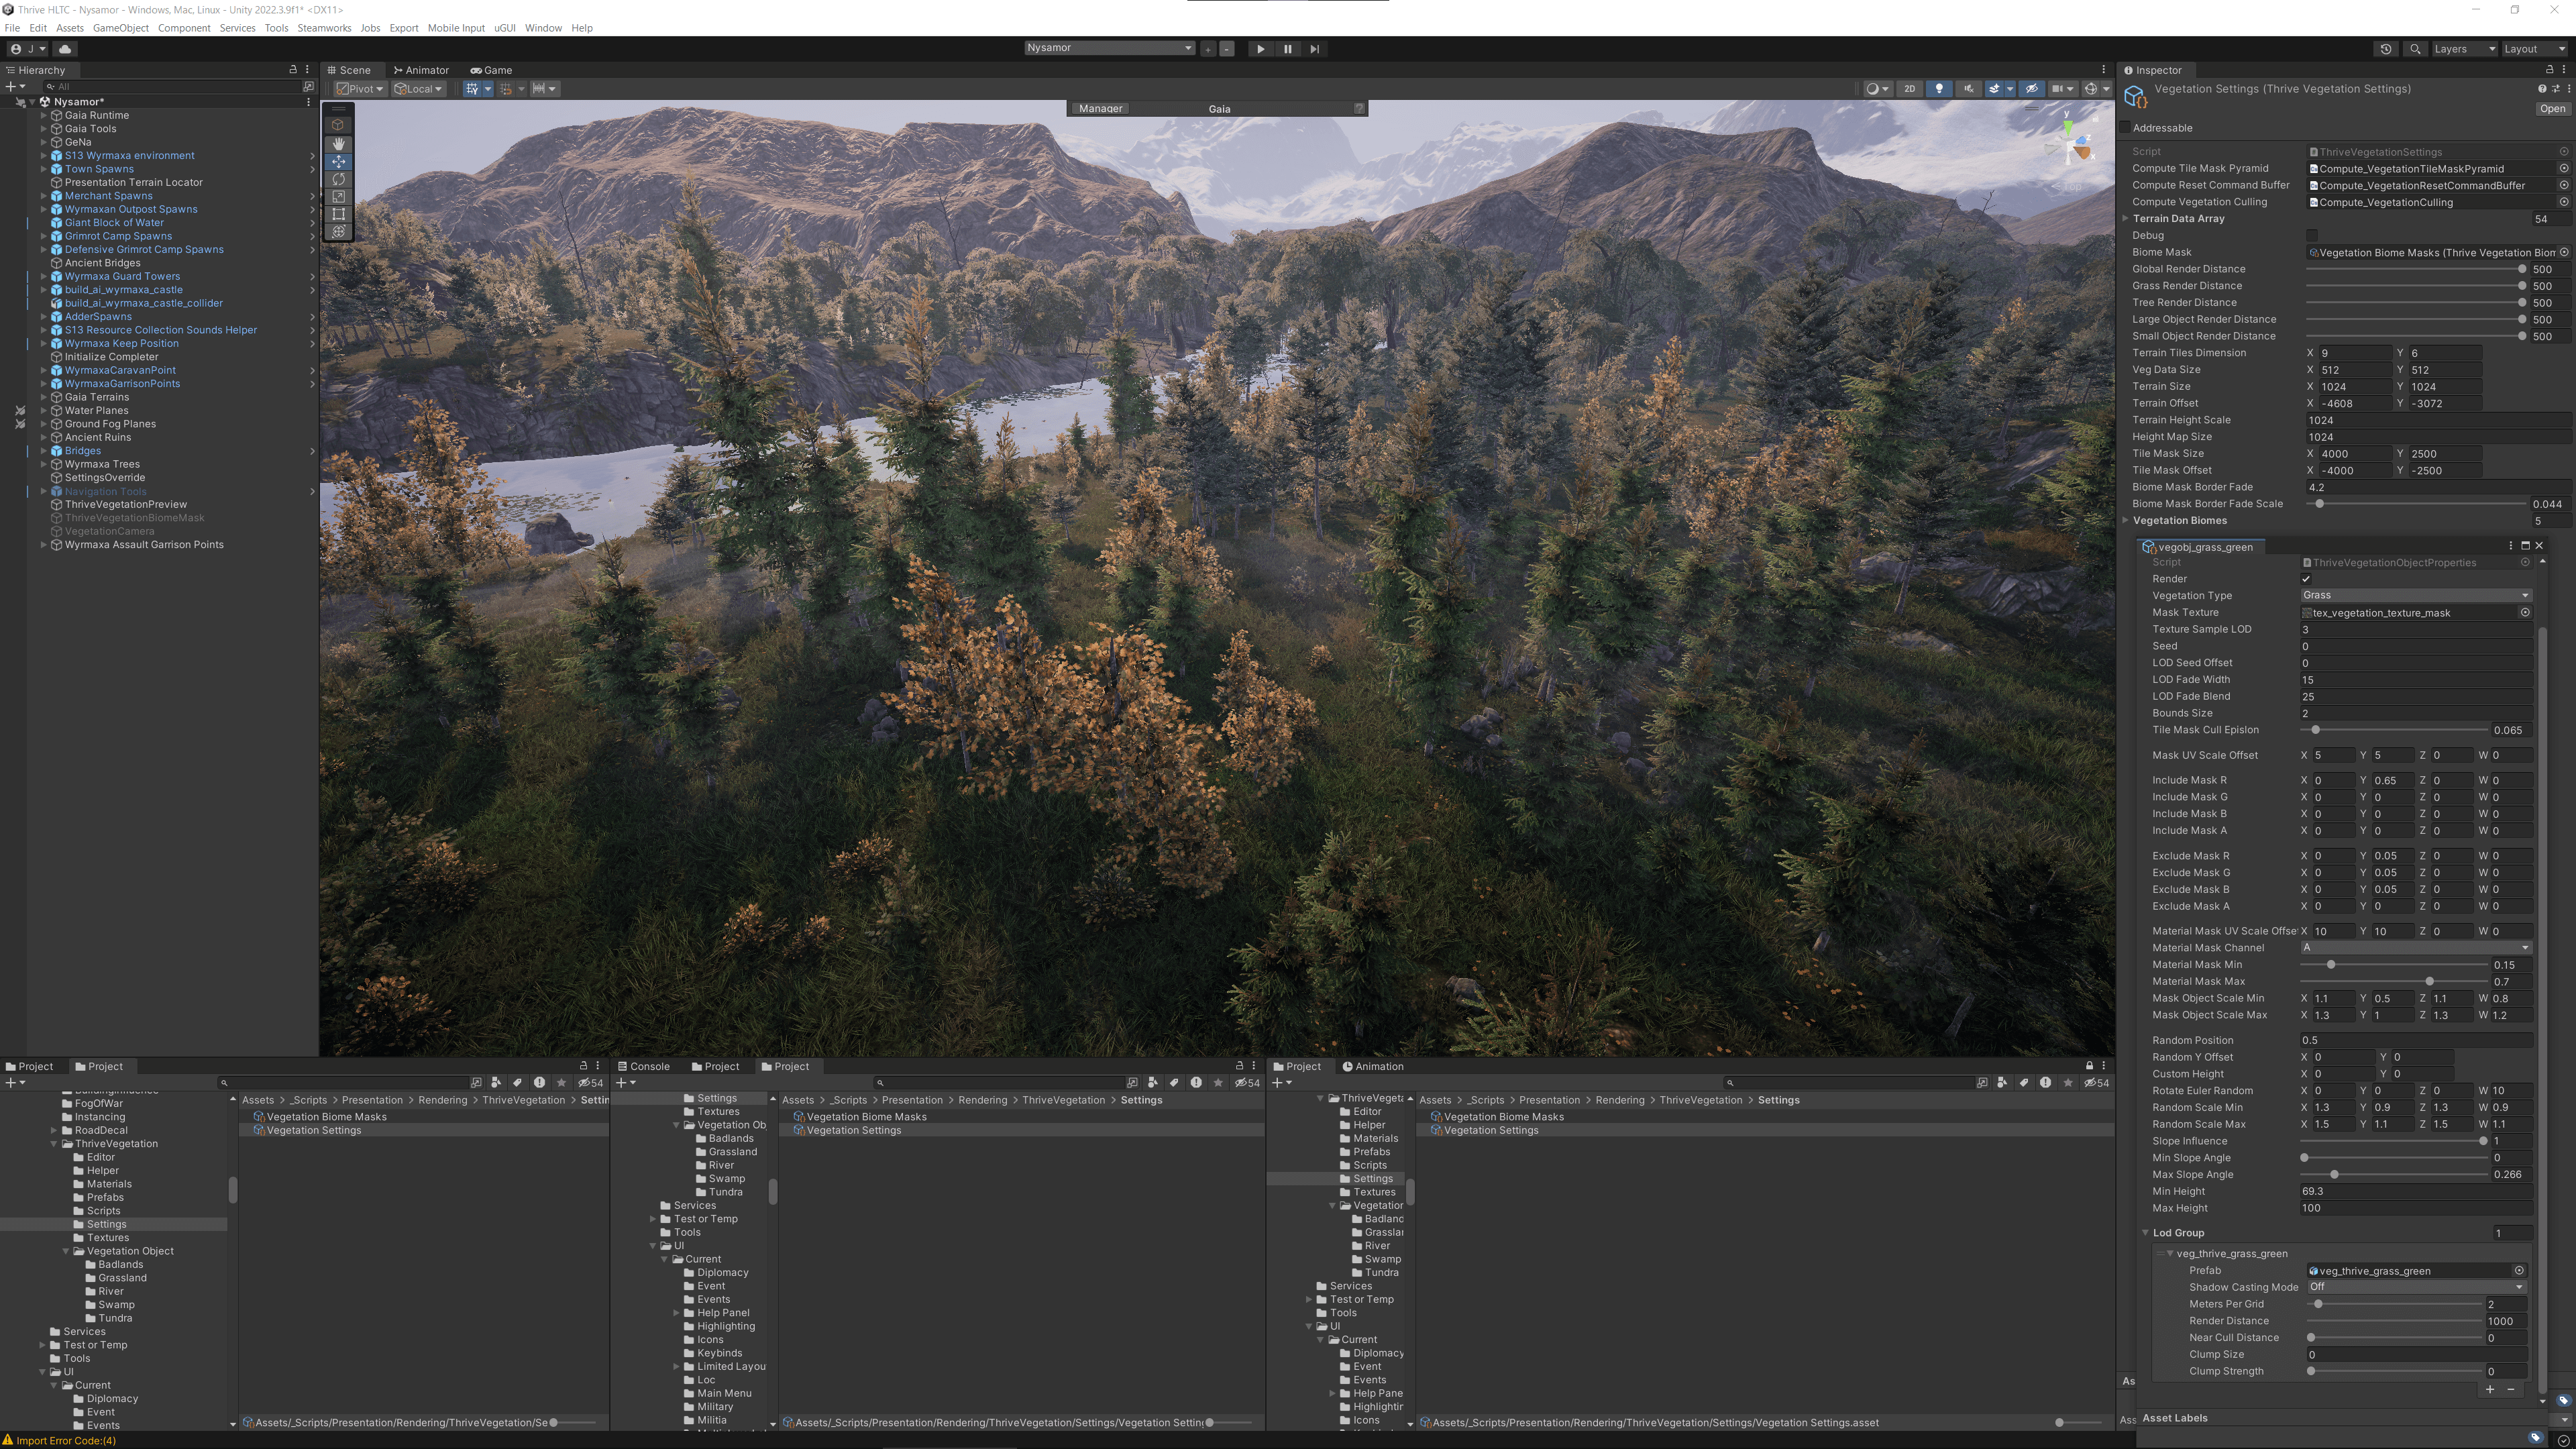Switch to the Game tab

coord(491,70)
